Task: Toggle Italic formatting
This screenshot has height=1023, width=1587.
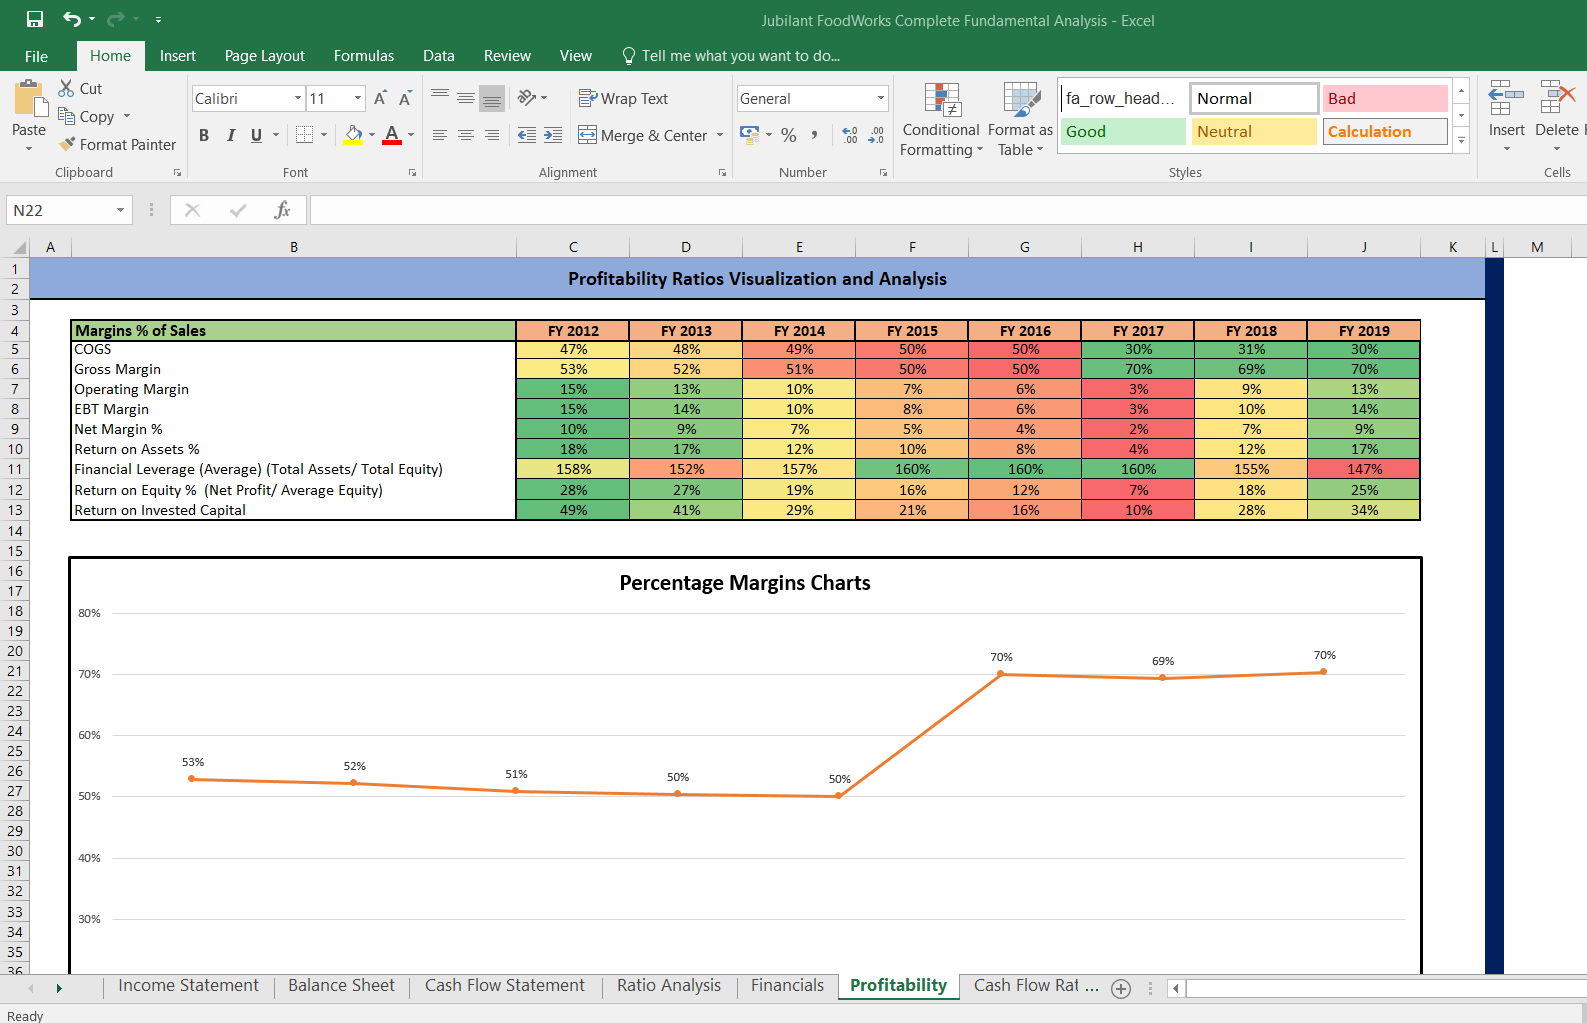Action: [x=231, y=135]
